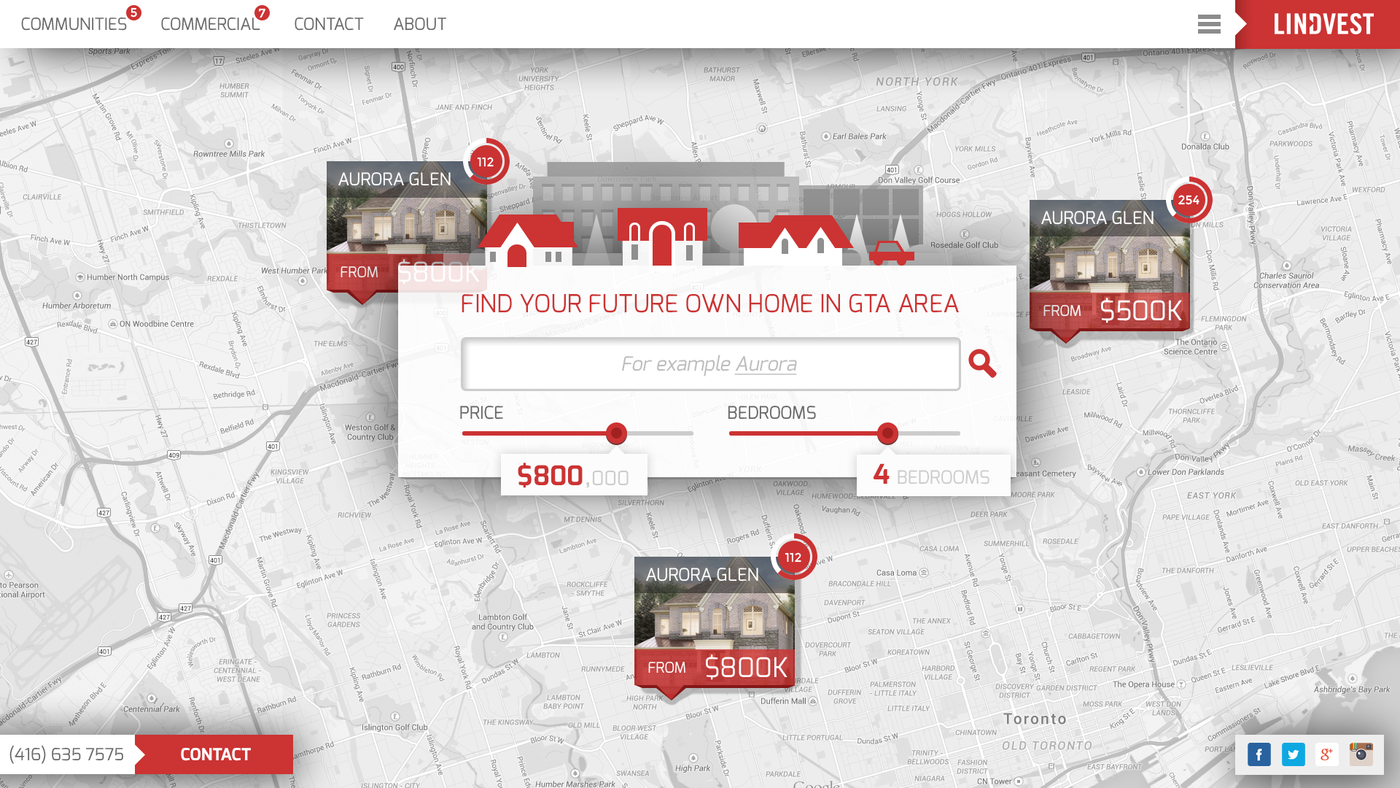Start a search with the magnifier icon
Screen dimensions: 1400x788
click(982, 363)
